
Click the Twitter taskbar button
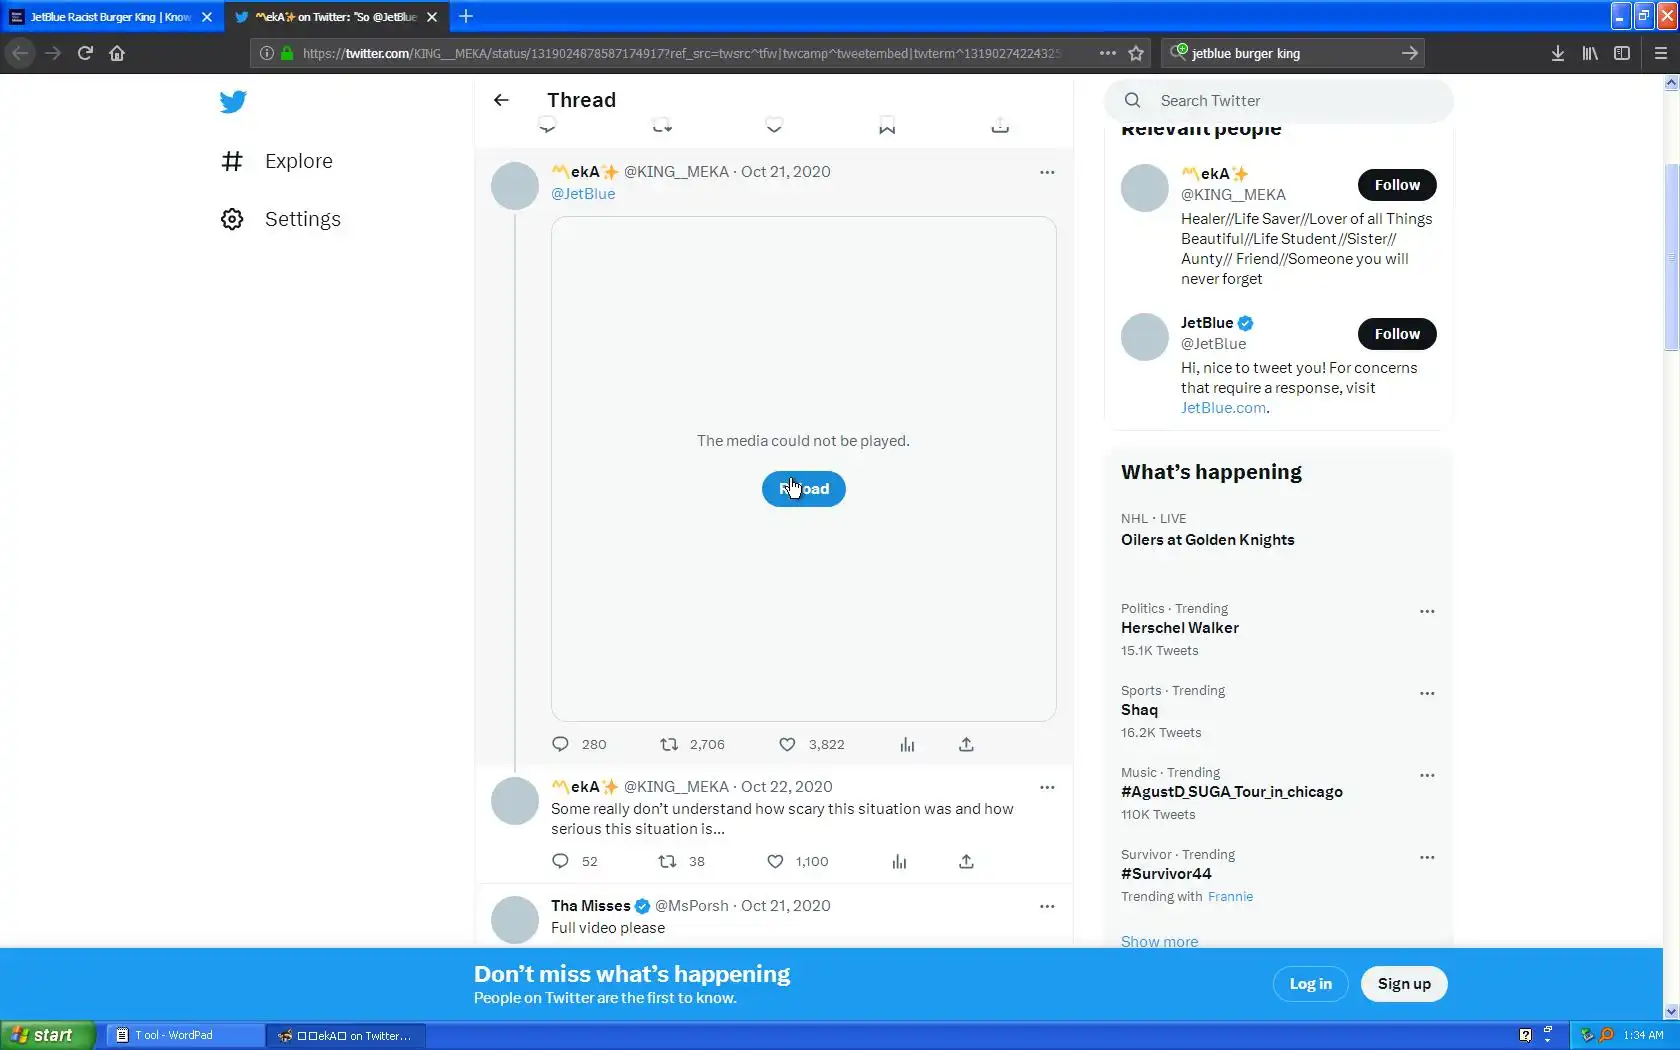pyautogui.click(x=346, y=1035)
